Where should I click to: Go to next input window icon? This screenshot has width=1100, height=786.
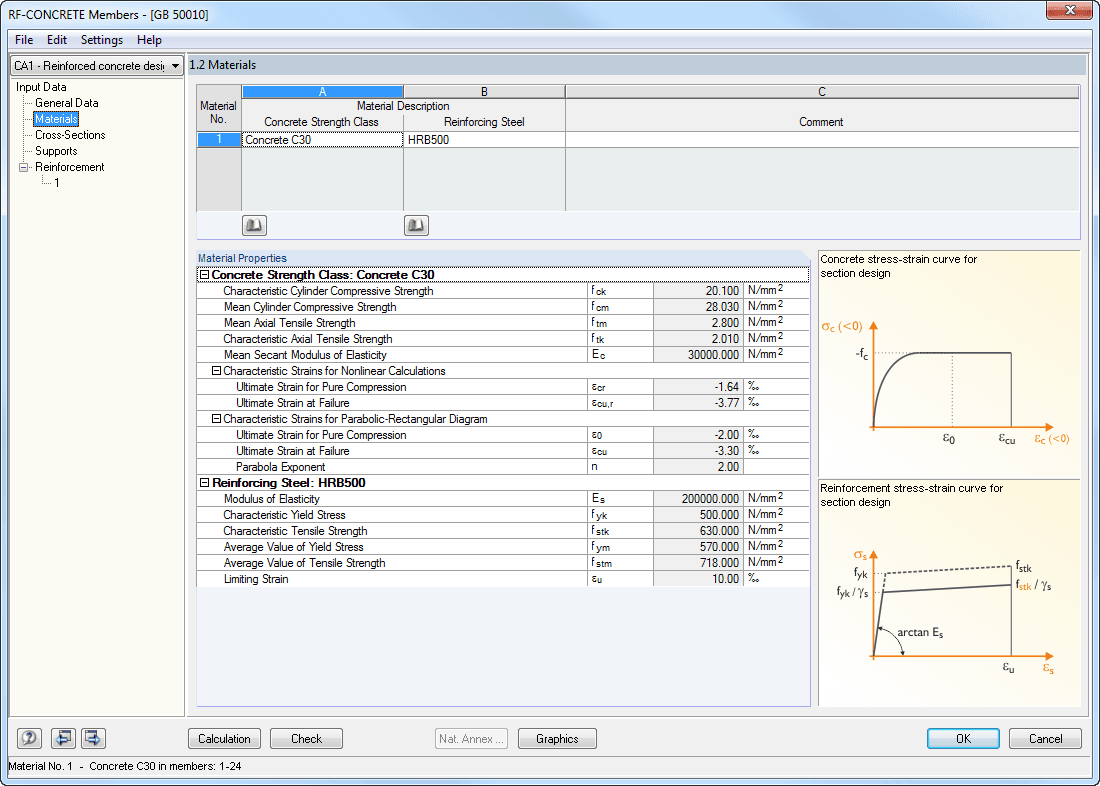point(93,738)
